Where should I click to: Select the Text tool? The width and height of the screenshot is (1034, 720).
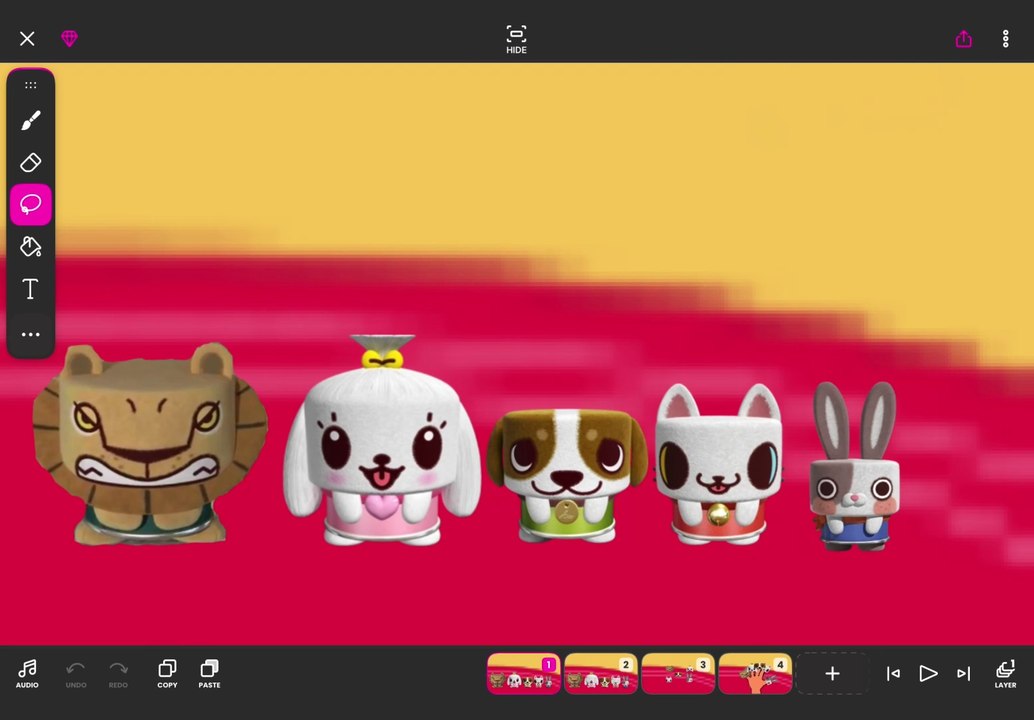[x=30, y=289]
